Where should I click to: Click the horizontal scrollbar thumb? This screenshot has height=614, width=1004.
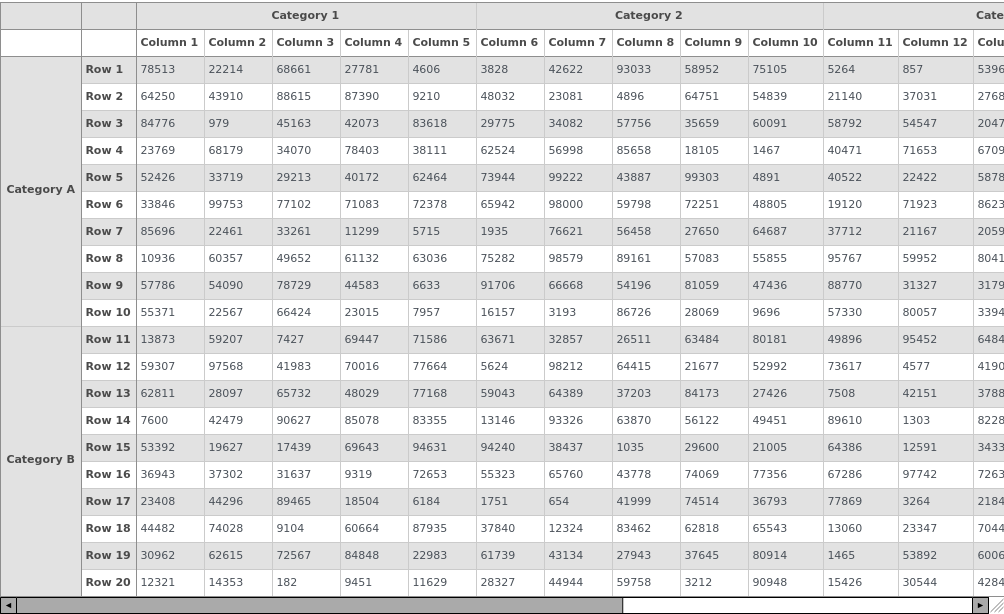coord(319,605)
